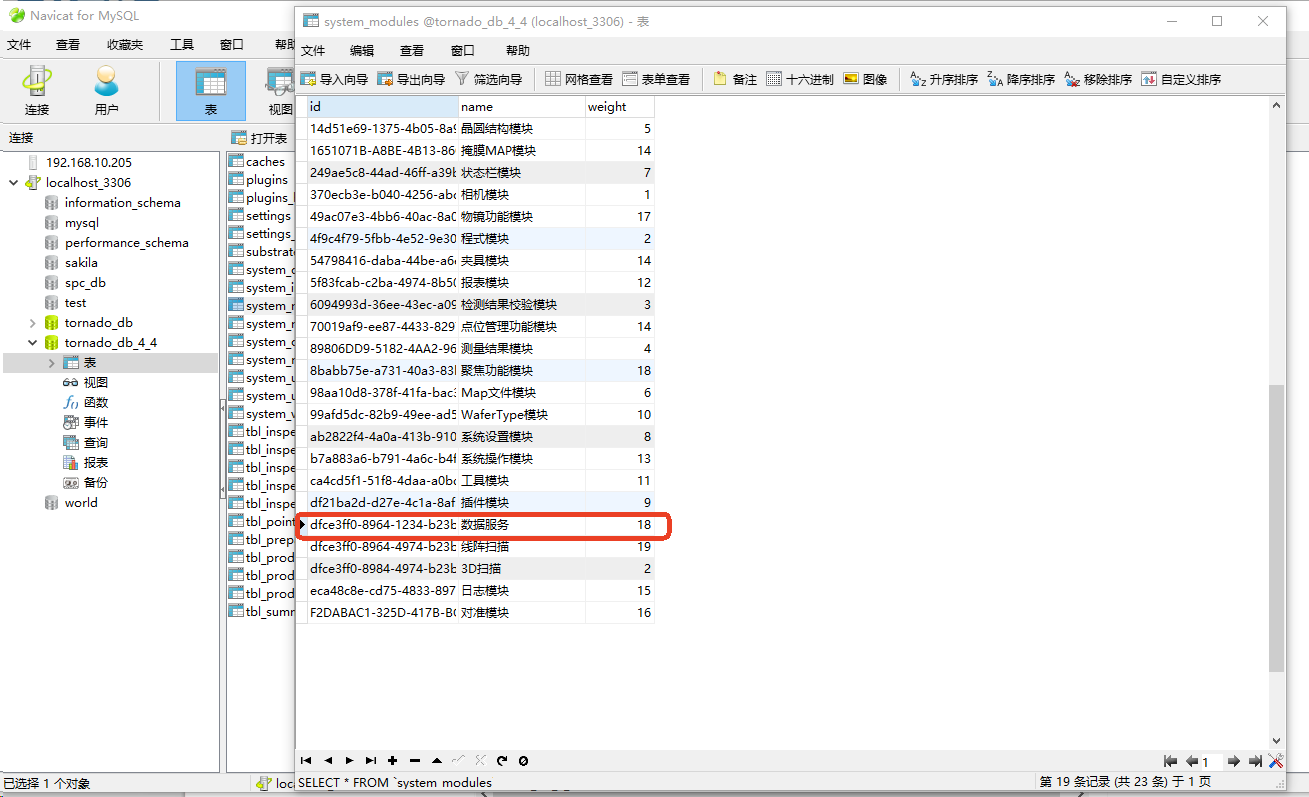Expand the tornado_db database node
Viewport: 1309px width, 797px height.
point(33,323)
